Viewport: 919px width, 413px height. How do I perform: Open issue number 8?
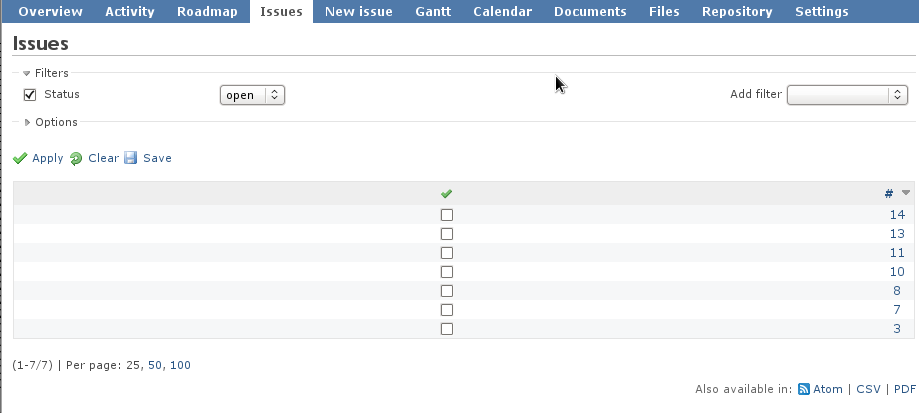pyautogui.click(x=897, y=291)
